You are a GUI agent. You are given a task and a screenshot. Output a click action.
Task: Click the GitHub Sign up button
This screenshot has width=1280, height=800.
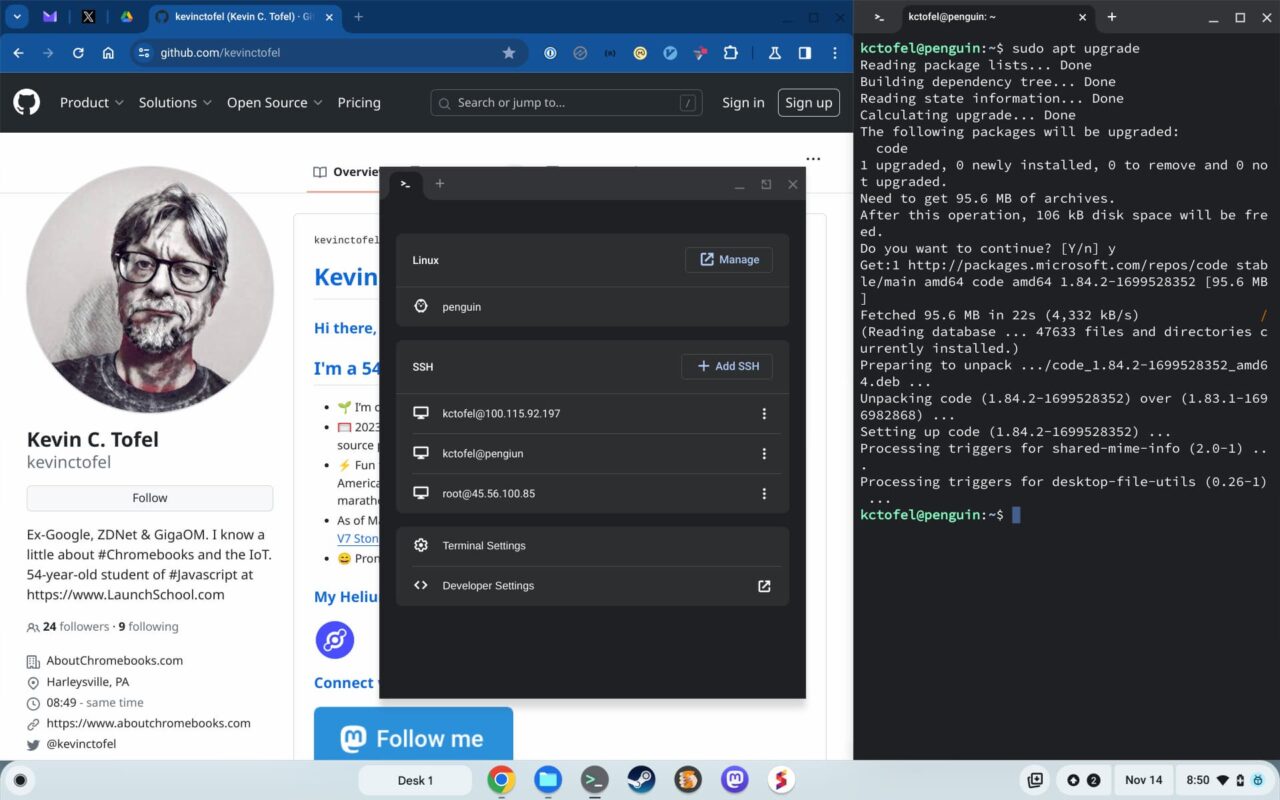click(808, 102)
